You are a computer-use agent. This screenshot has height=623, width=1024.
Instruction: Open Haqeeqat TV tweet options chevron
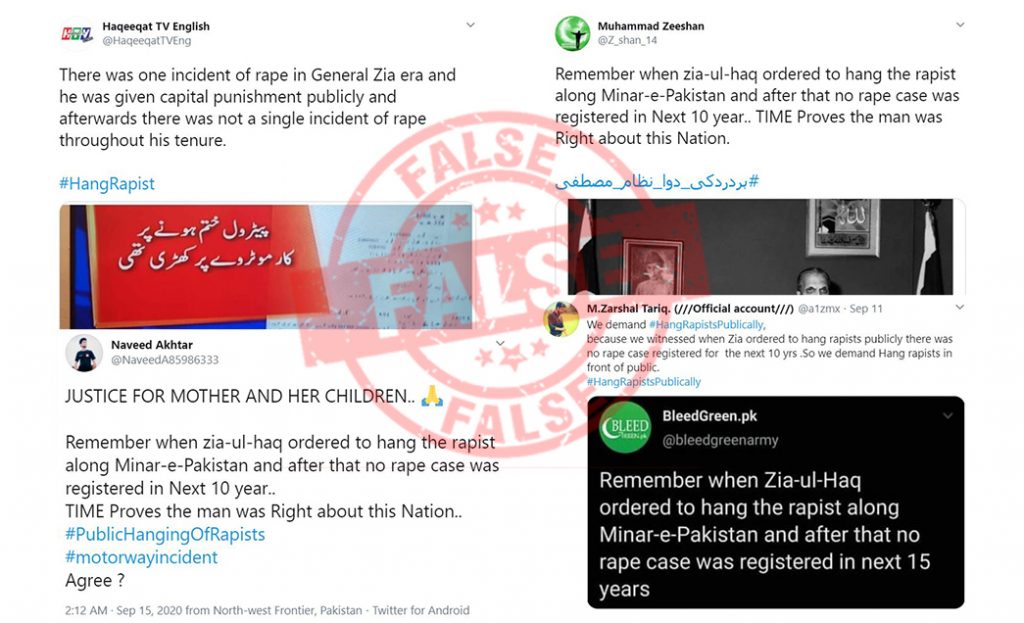(470, 25)
